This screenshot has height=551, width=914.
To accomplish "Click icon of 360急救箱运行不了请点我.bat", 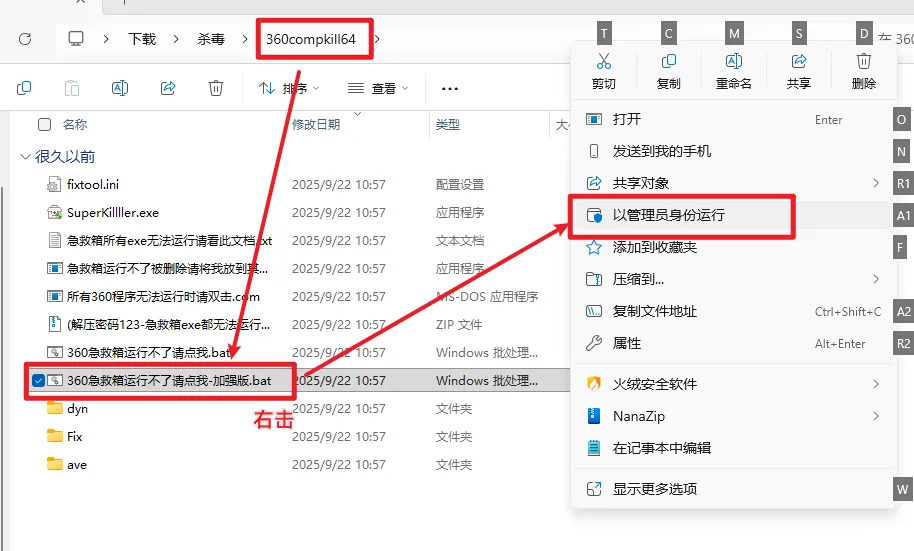I will [54, 352].
